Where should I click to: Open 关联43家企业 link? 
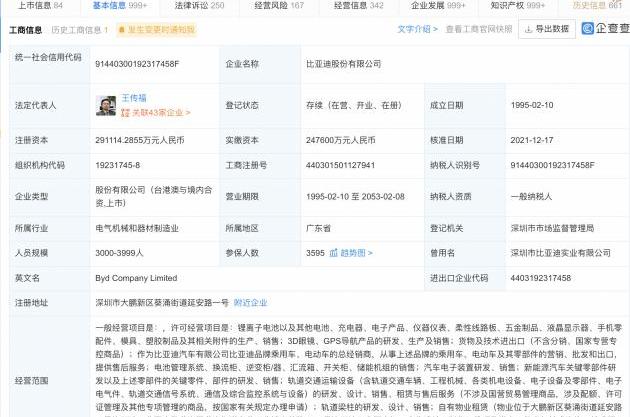[156, 113]
